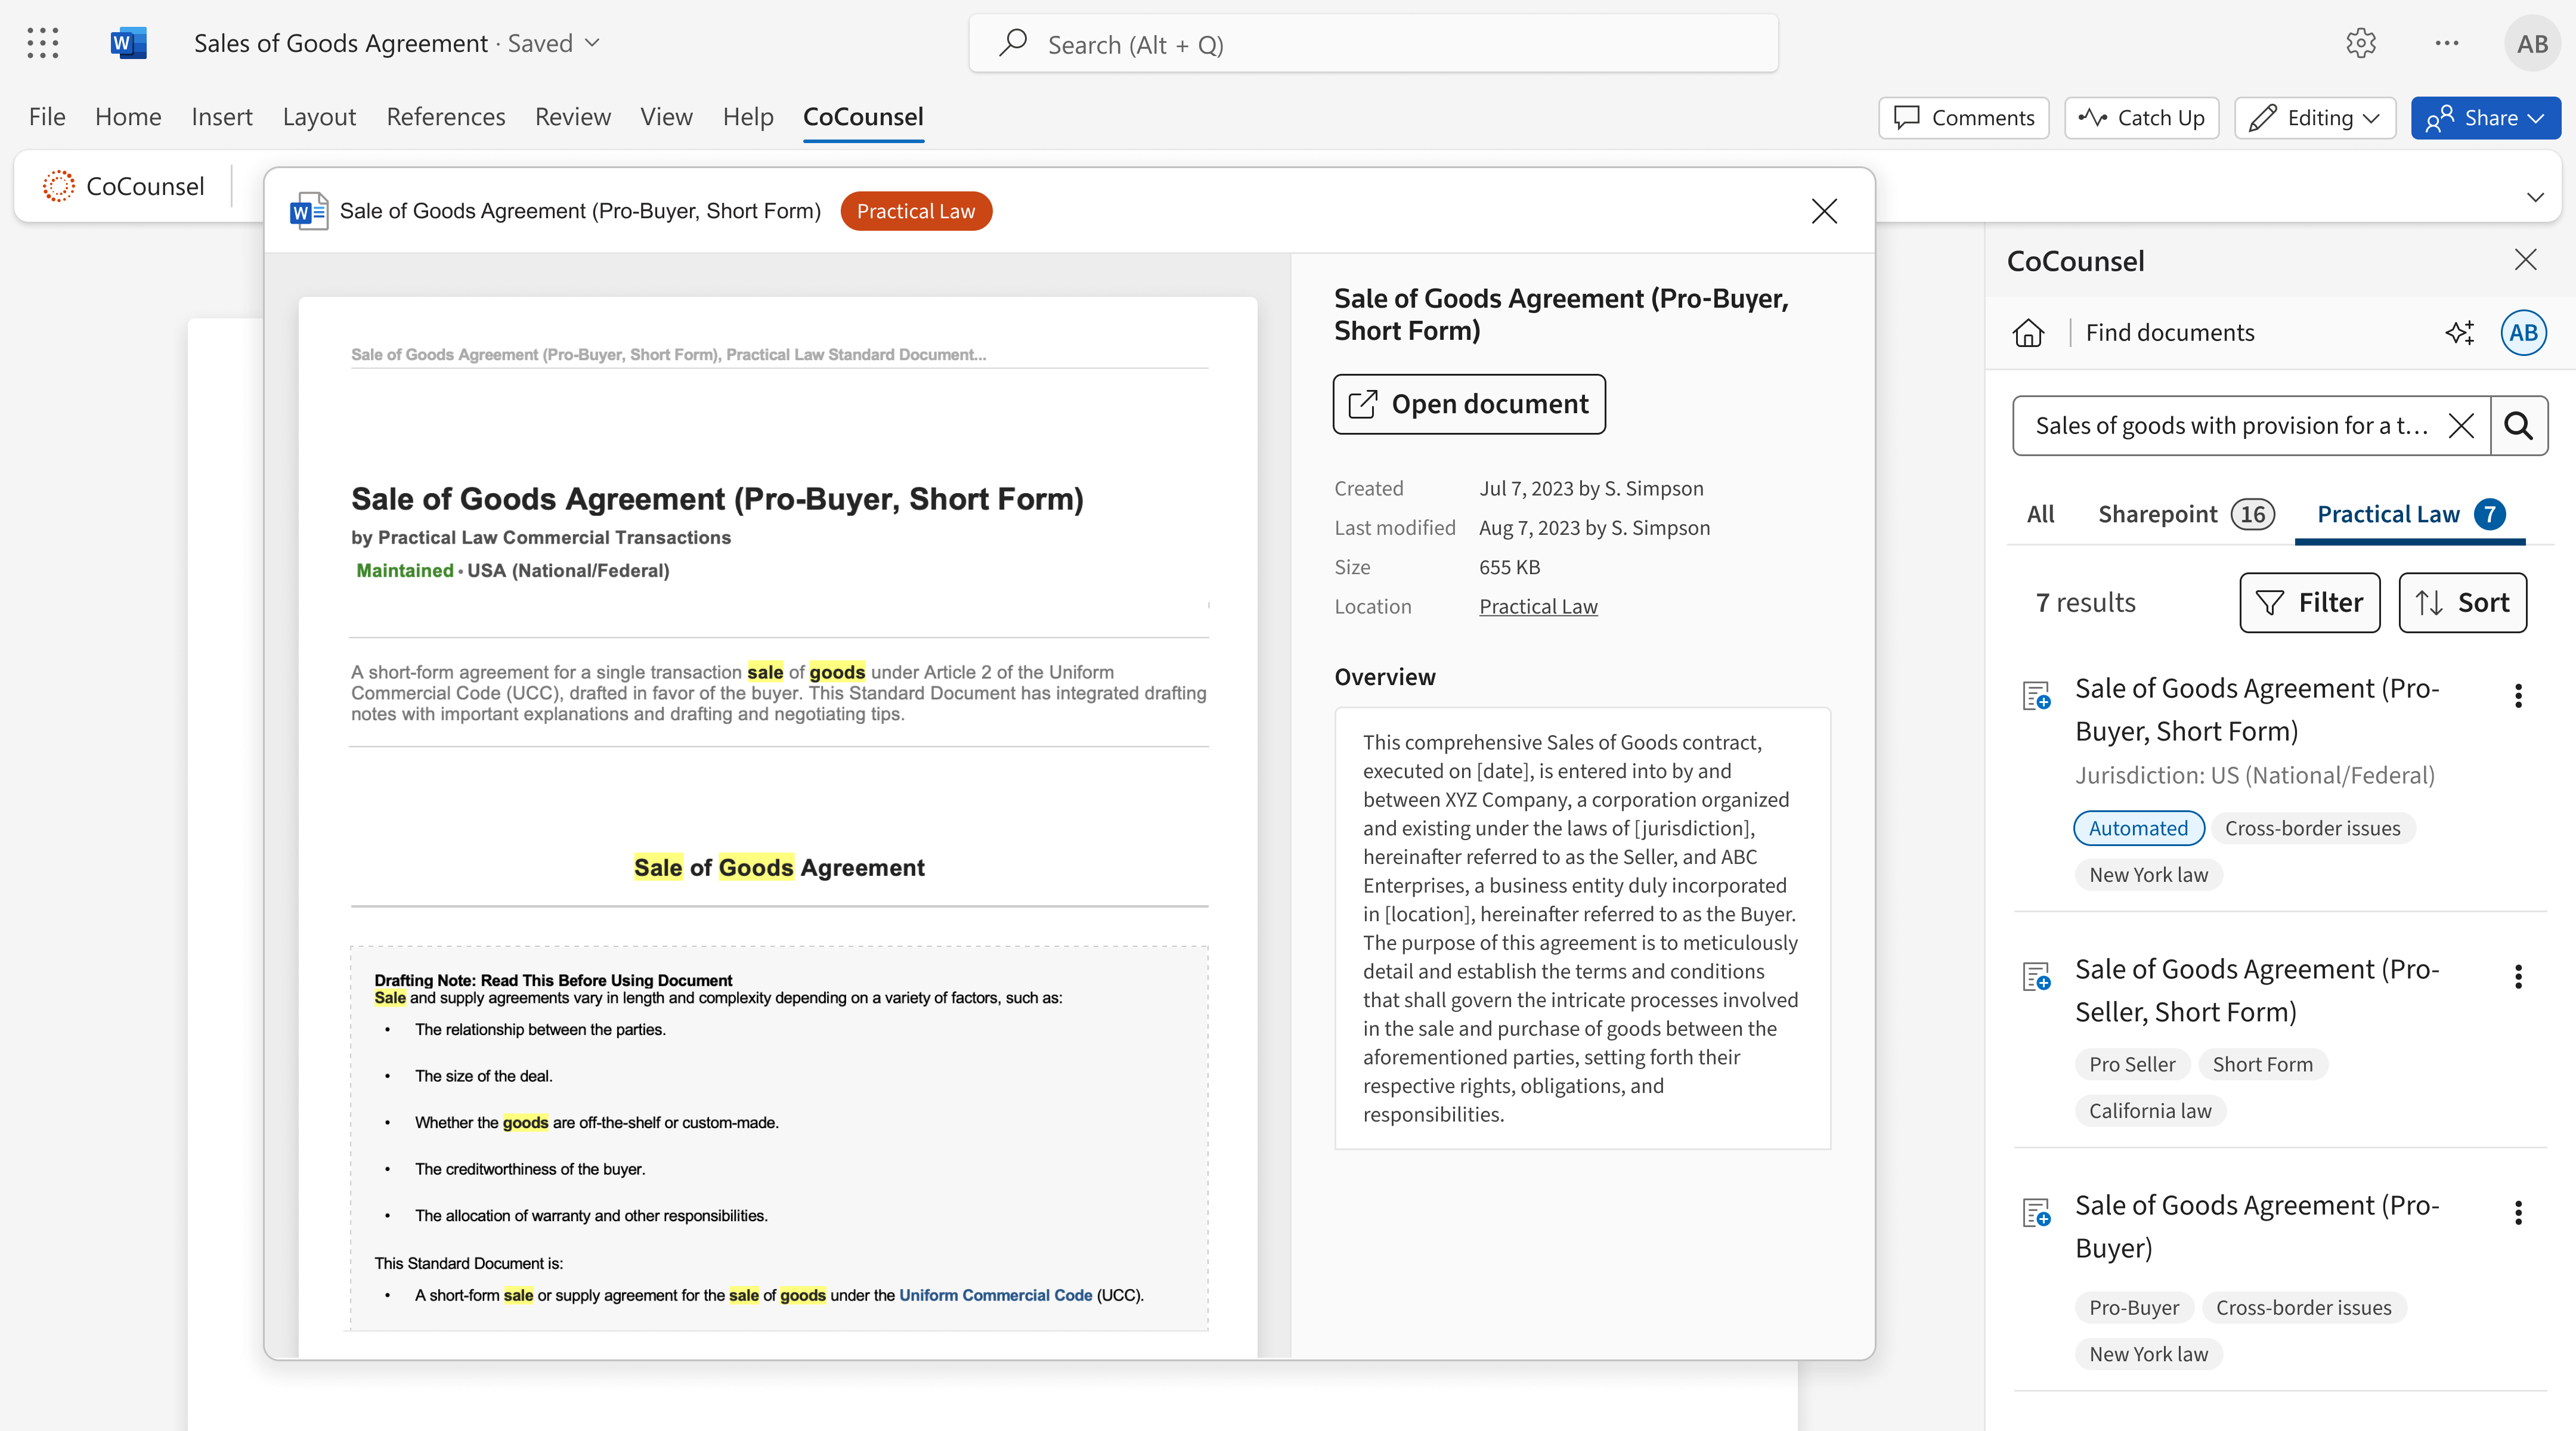Click New York law tag under Pro-Buyer result
Image resolution: width=2576 pixels, height=1431 pixels.
(2148, 1354)
